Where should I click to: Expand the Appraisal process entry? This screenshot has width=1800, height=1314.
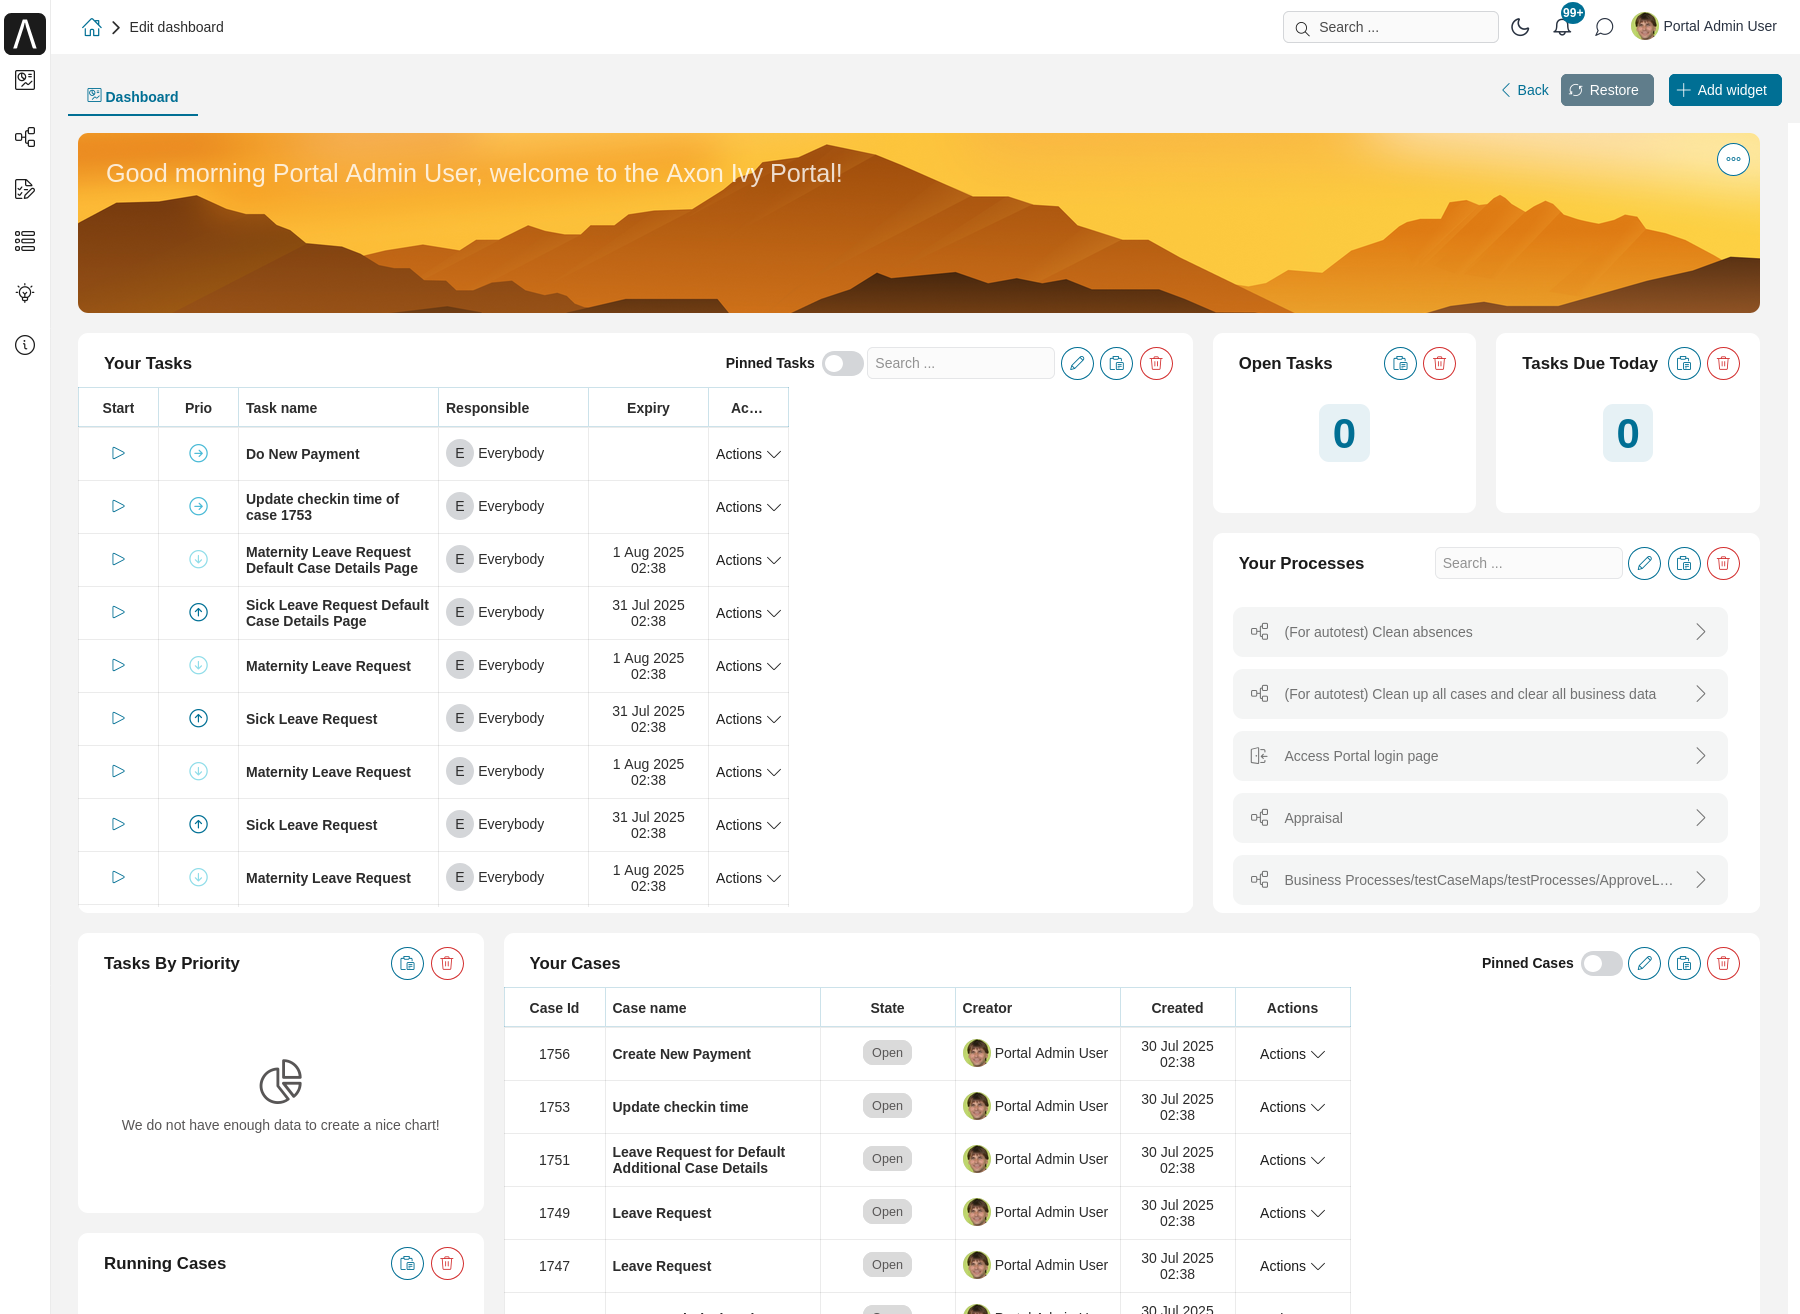tap(1700, 818)
